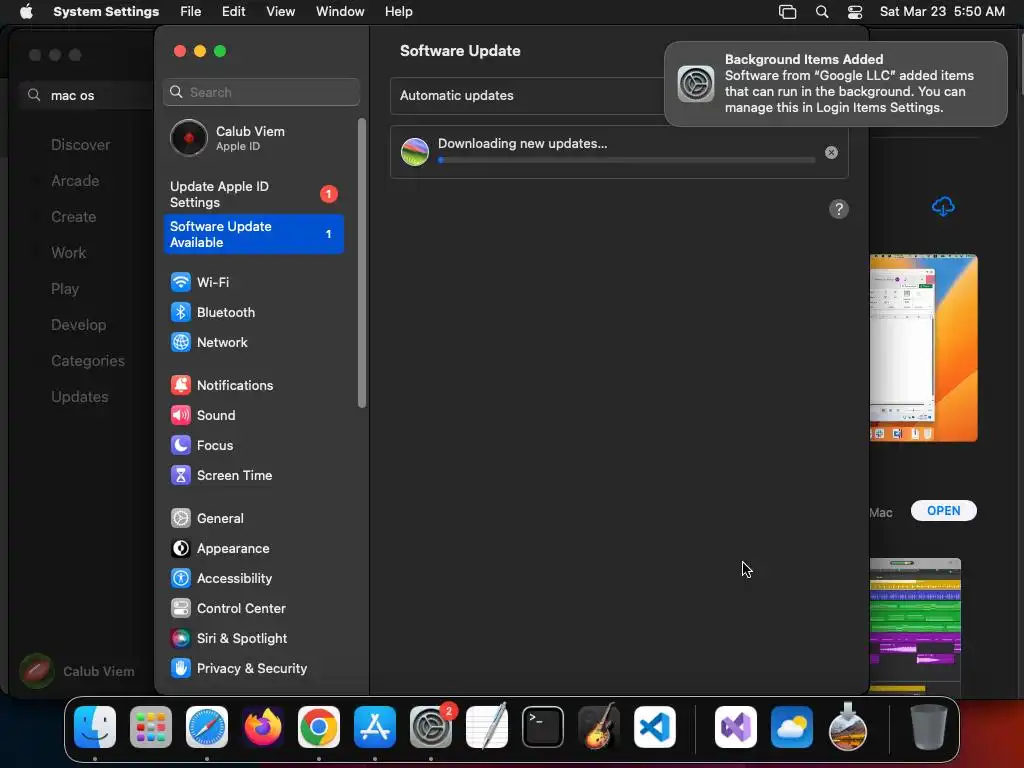The image size is (1024, 768).
Task: Click the help question mark button
Action: (x=839, y=209)
